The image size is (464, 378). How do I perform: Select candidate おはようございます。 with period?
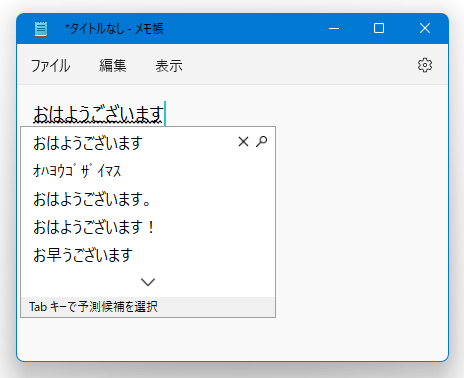pyautogui.click(x=92, y=199)
